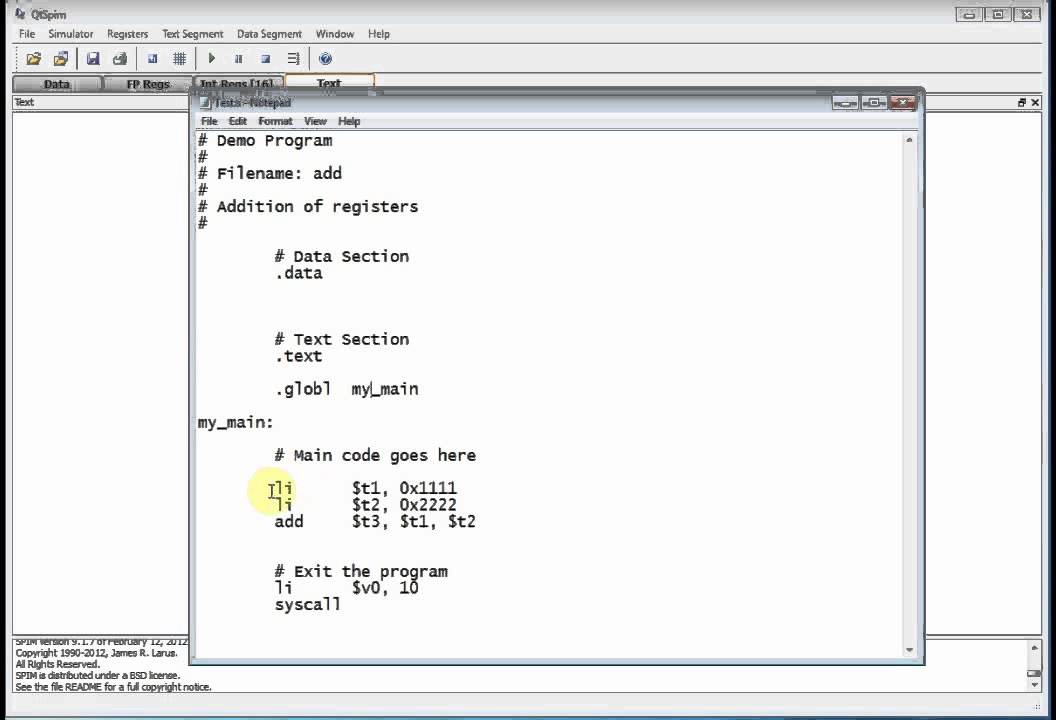Open the Registers menu

pos(127,34)
